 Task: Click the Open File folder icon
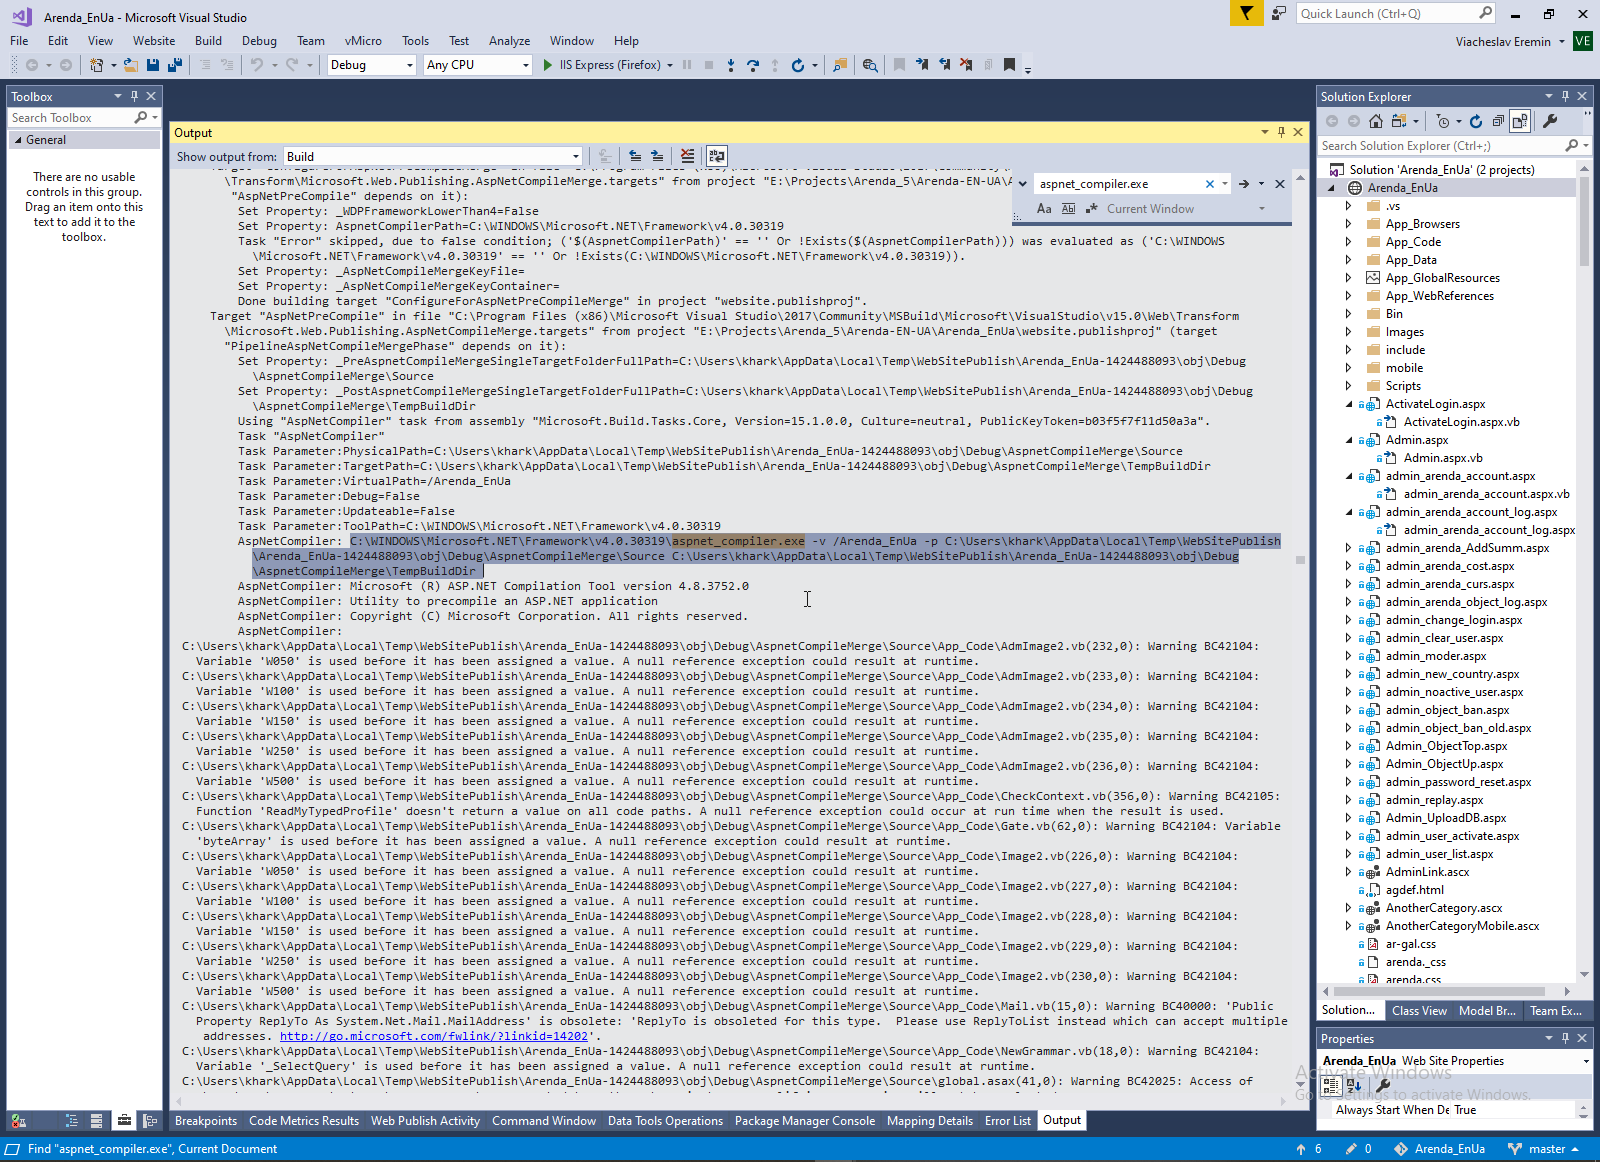click(x=130, y=65)
